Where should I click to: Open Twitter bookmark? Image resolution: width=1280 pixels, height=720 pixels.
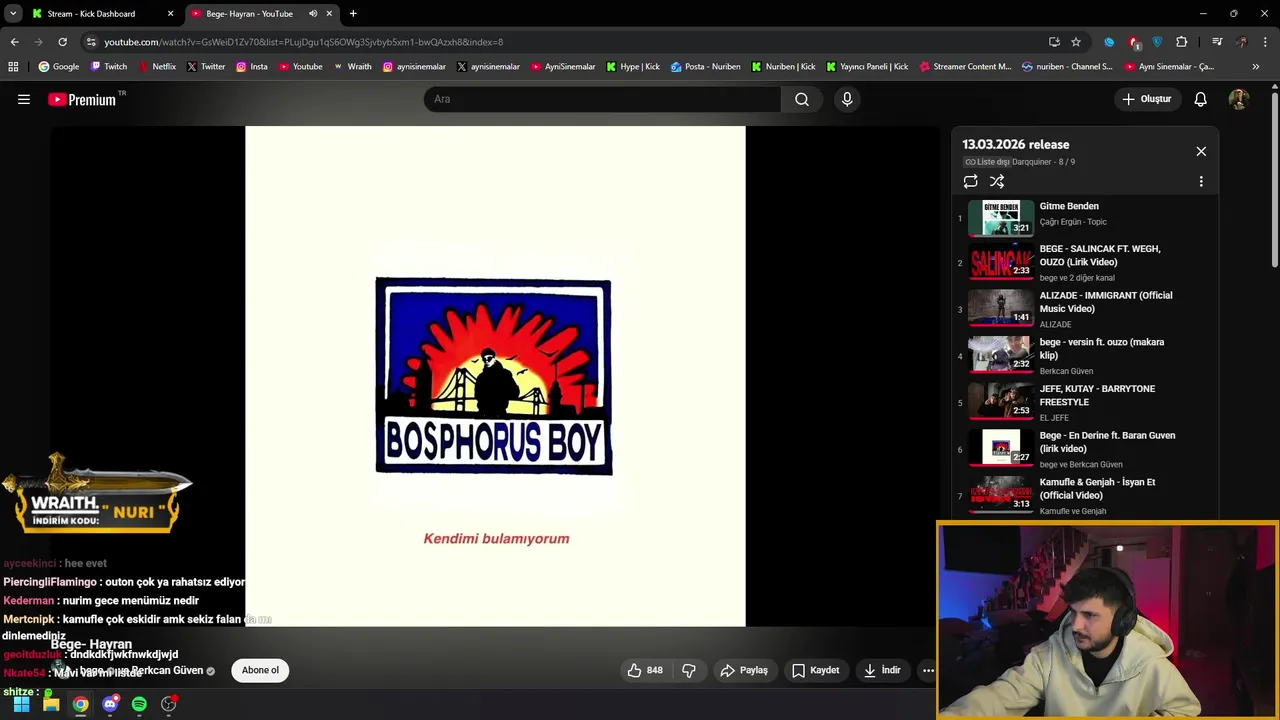click(x=206, y=67)
